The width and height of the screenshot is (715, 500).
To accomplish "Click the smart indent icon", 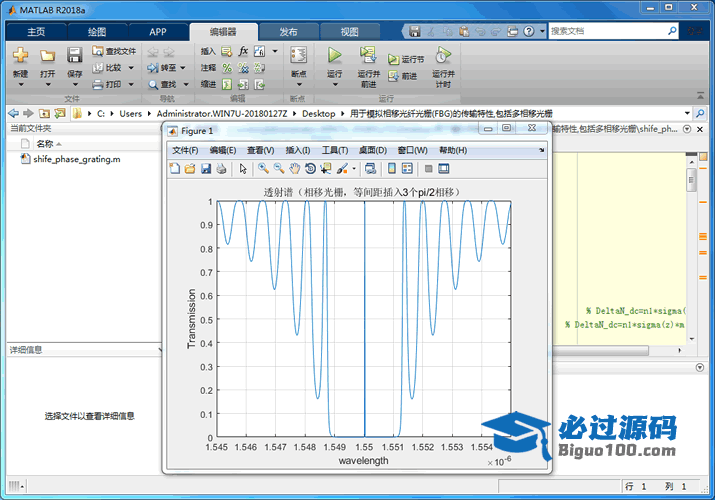I will (227, 84).
